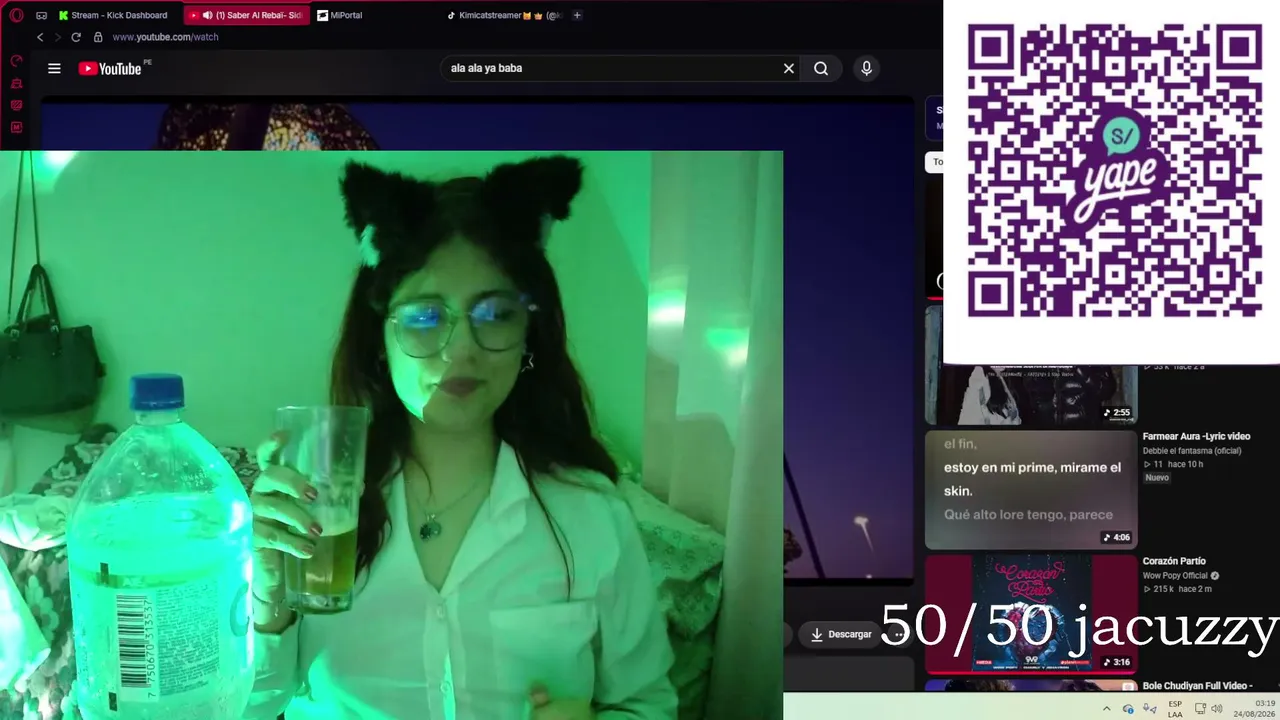The width and height of the screenshot is (1280, 720).
Task: Open the Corazón Partío video thumbnail
Action: tap(1031, 614)
